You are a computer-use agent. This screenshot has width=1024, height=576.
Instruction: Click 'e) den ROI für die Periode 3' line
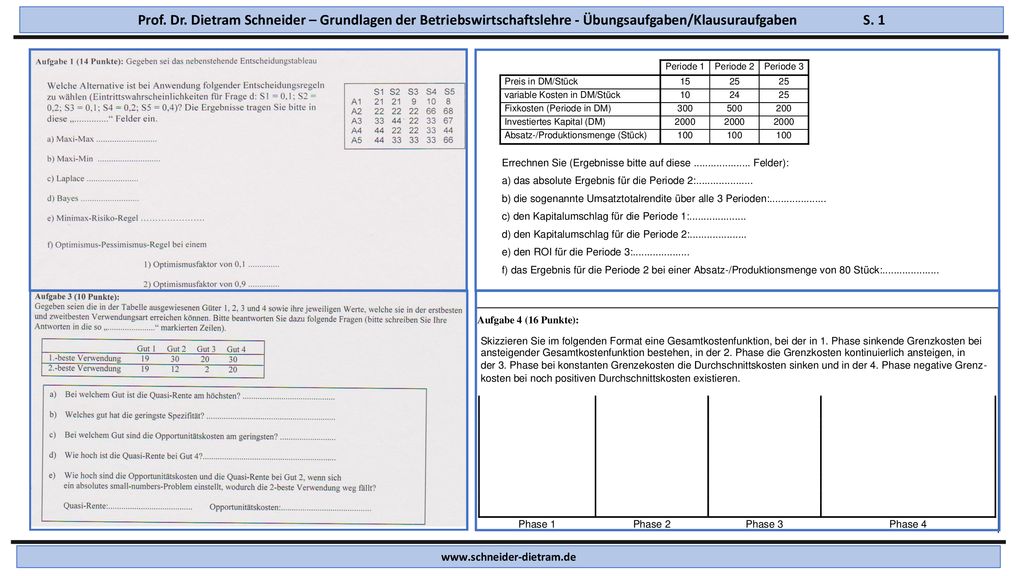[596, 252]
